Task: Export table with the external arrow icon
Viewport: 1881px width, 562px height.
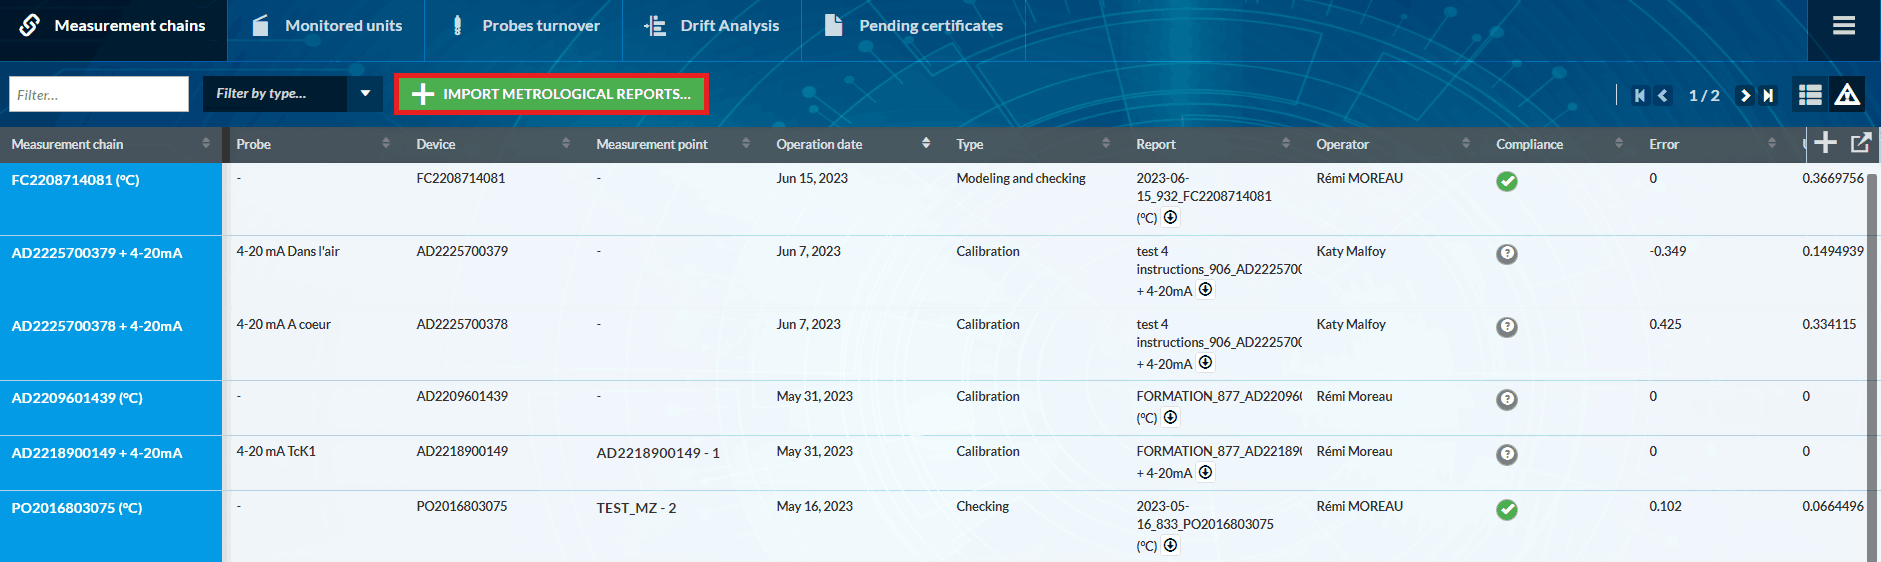Action: 1860,143
